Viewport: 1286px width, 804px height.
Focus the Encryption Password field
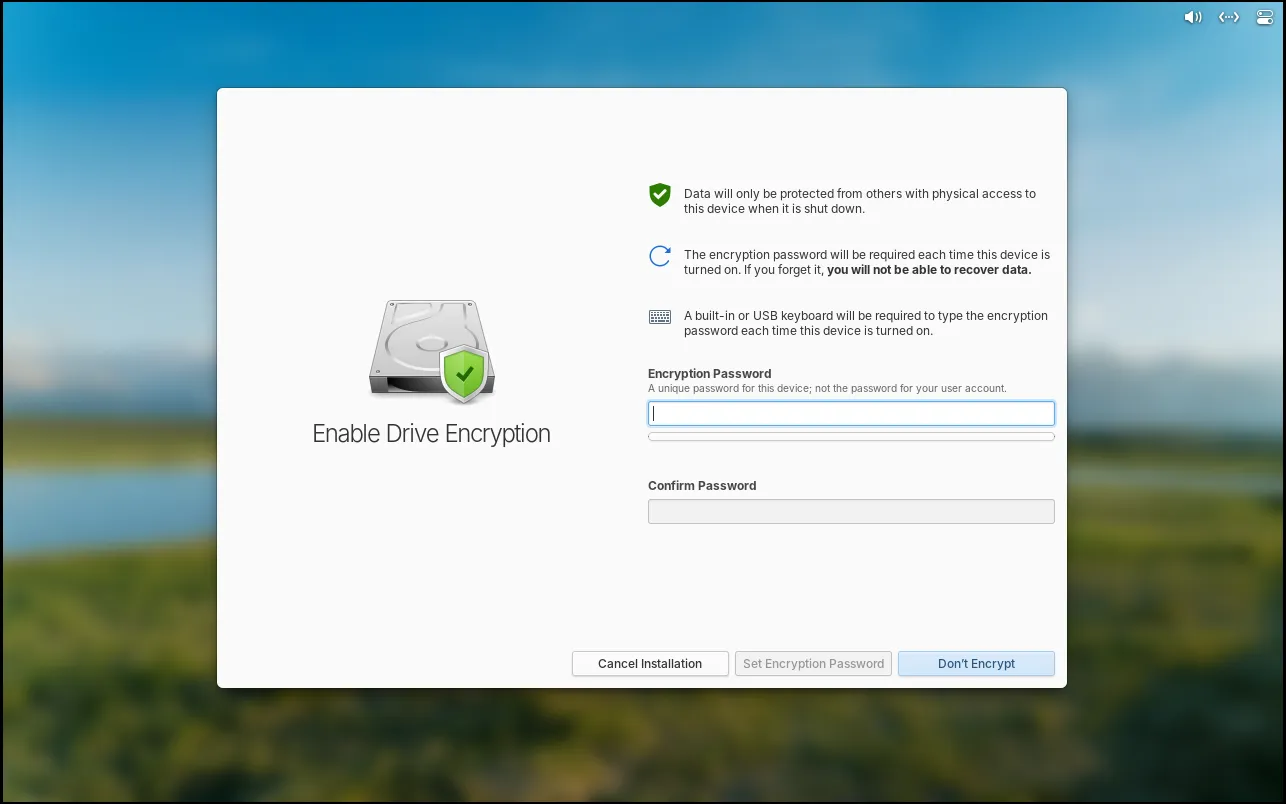click(850, 414)
